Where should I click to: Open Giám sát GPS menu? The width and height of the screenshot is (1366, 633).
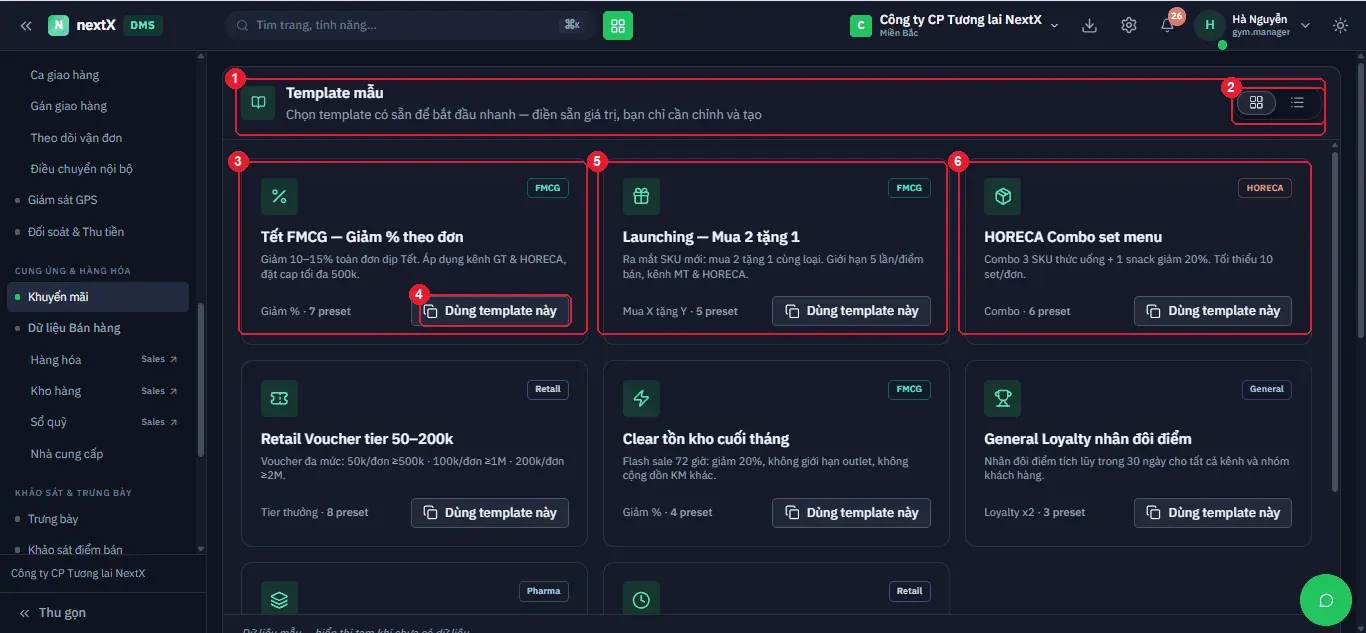[63, 200]
